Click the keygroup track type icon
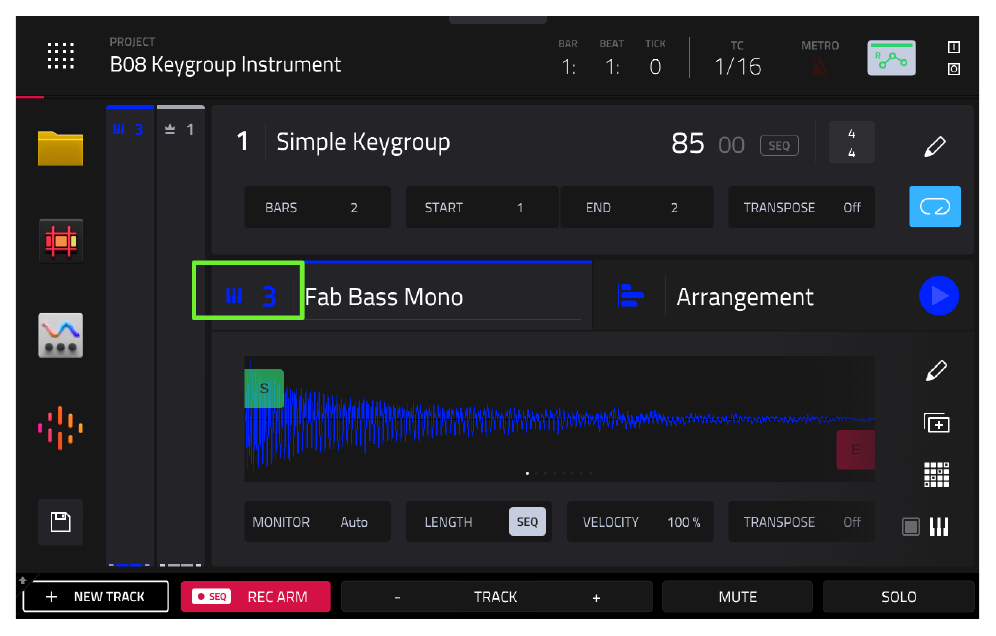The width and height of the screenshot is (996, 636). coord(234,295)
